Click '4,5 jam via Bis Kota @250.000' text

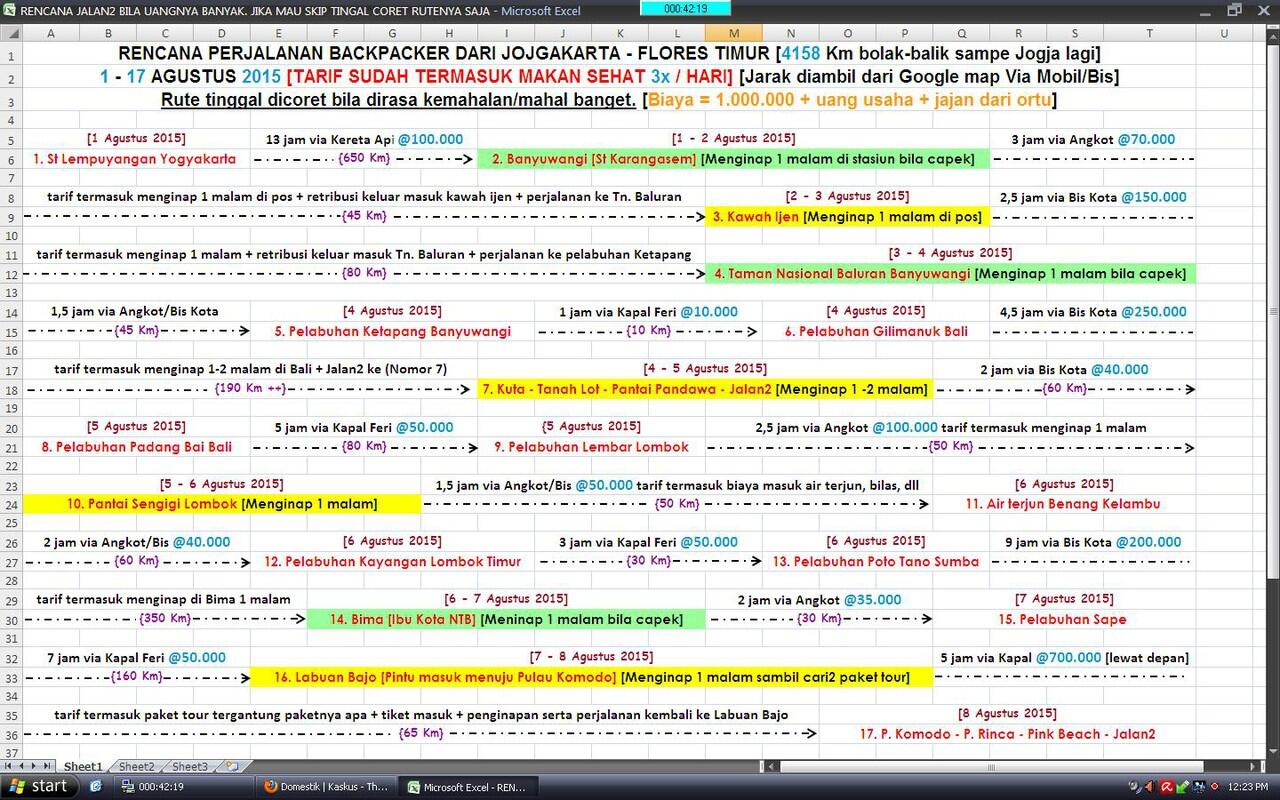click(x=1093, y=313)
